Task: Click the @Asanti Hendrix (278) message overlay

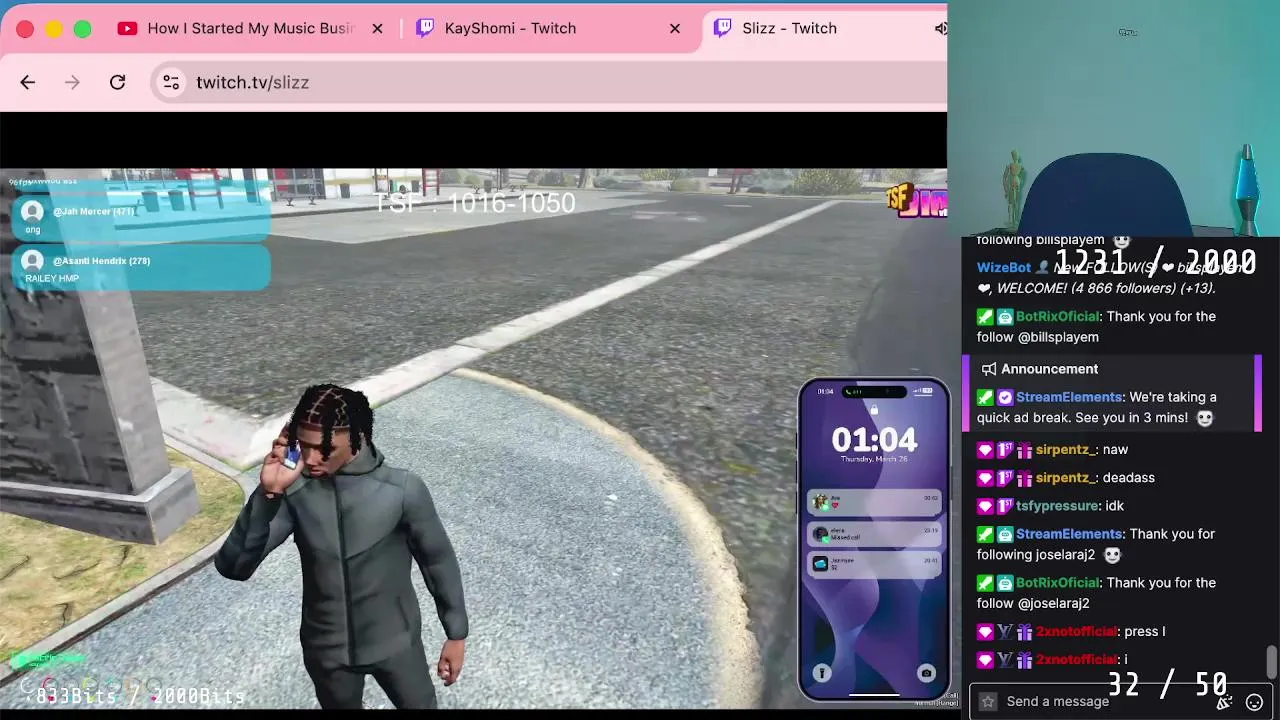Action: click(x=140, y=268)
